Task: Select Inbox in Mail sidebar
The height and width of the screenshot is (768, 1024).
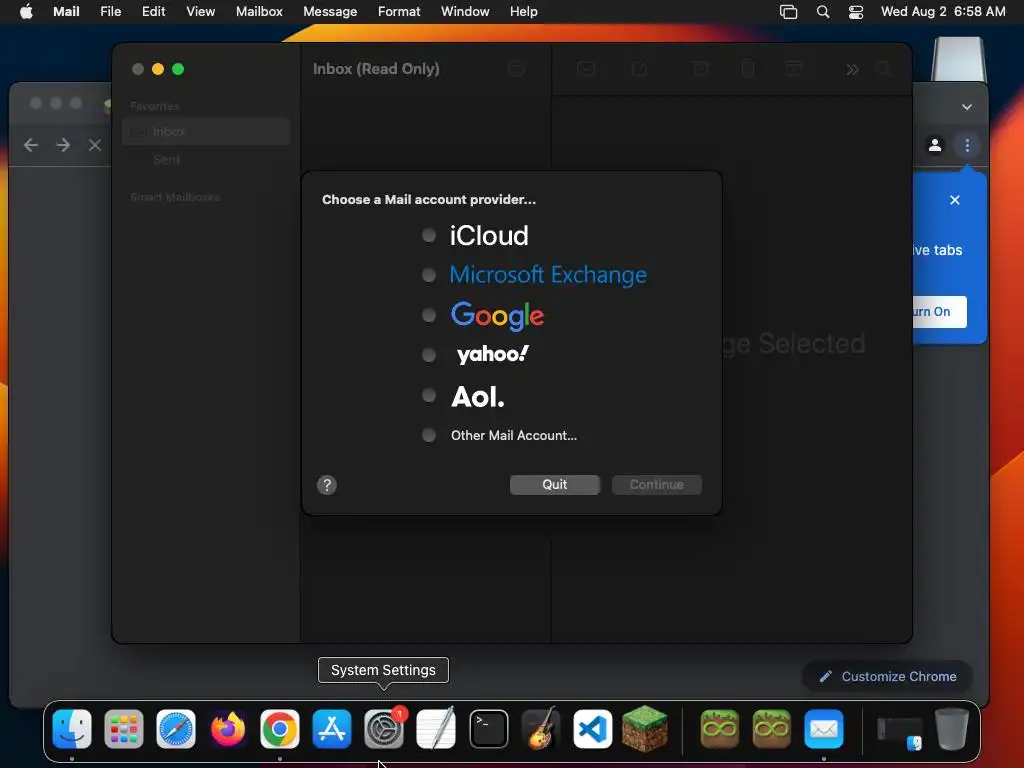Action: click(206, 131)
